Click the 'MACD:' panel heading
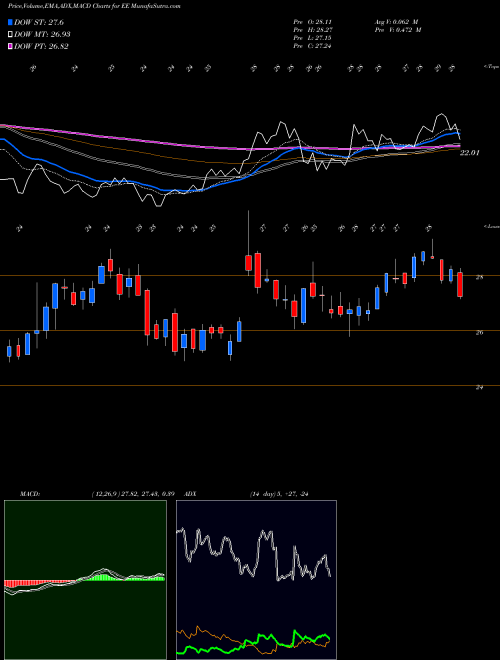The width and height of the screenshot is (500, 660). [x=29, y=494]
